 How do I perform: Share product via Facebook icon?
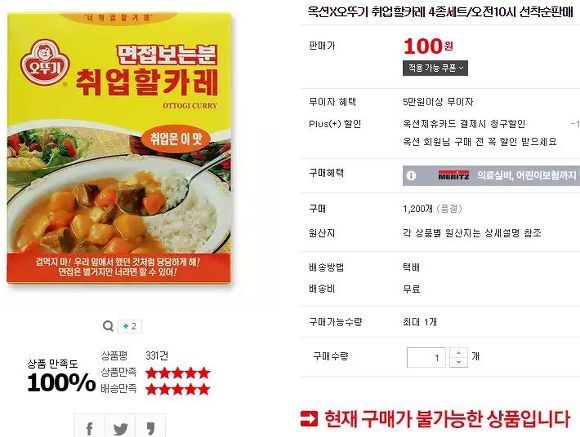coord(90,428)
